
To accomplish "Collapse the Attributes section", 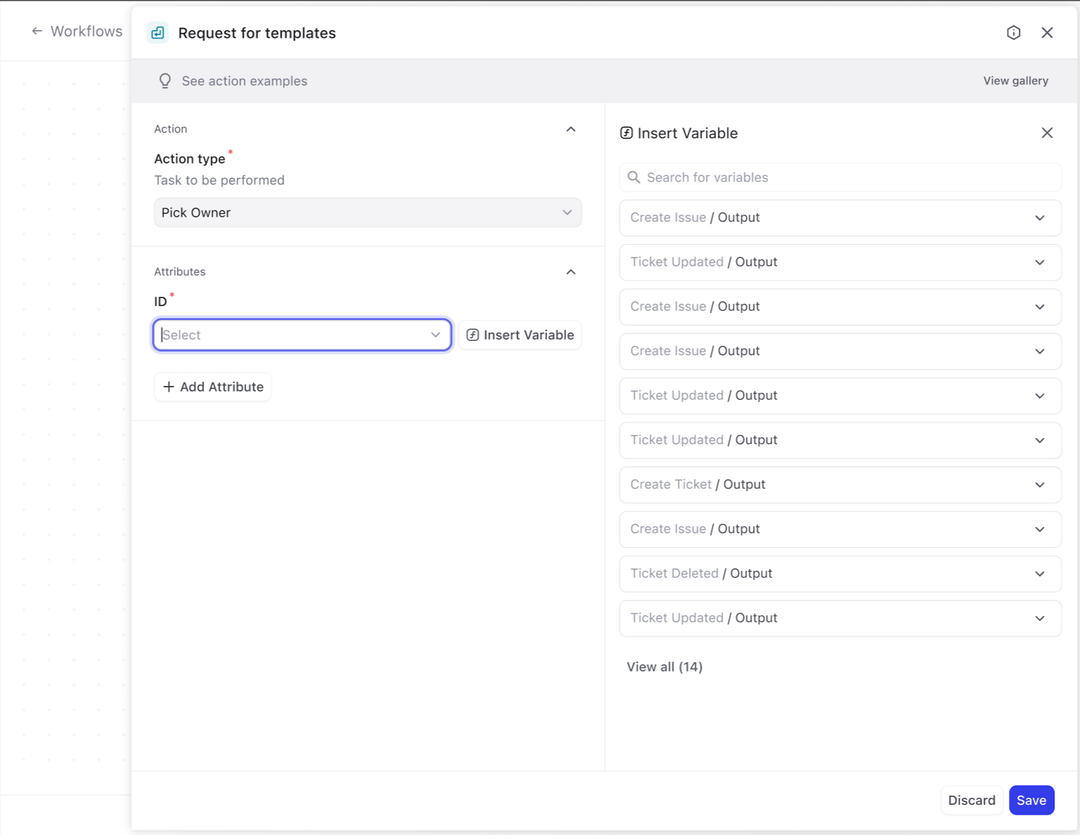I will 571,272.
